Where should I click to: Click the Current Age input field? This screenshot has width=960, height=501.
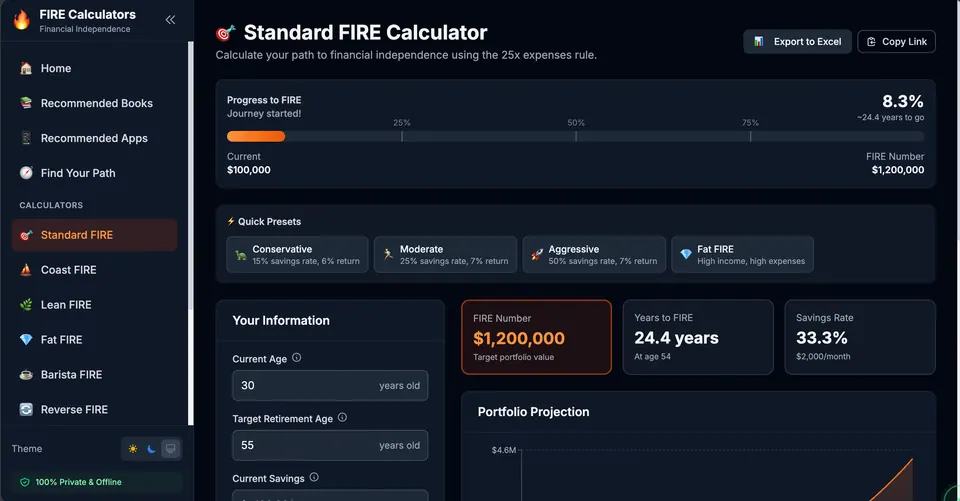330,385
